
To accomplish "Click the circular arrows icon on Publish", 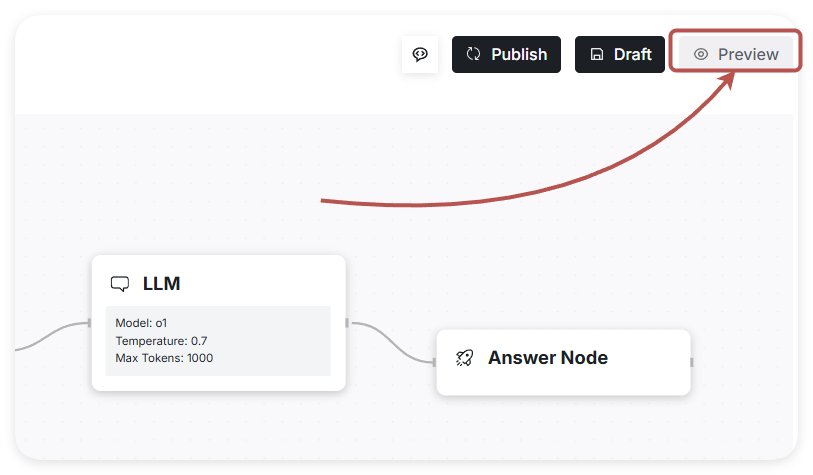I will pyautogui.click(x=474, y=54).
